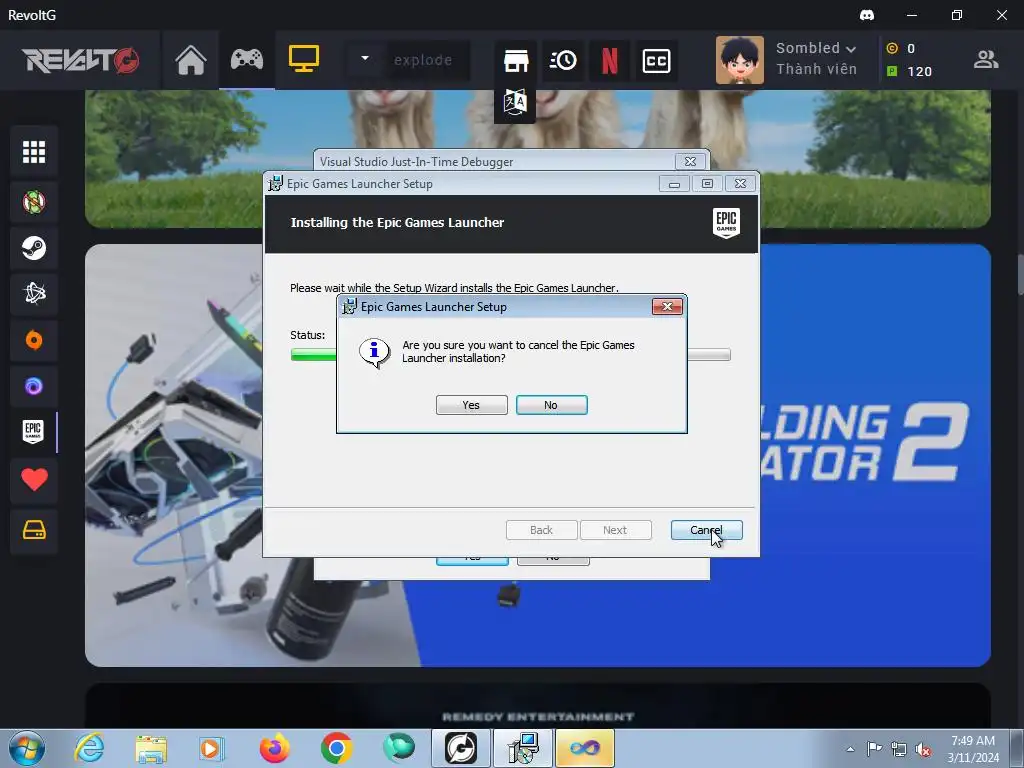This screenshot has width=1024, height=768.
Task: Open the friends list icon
Action: click(985, 59)
